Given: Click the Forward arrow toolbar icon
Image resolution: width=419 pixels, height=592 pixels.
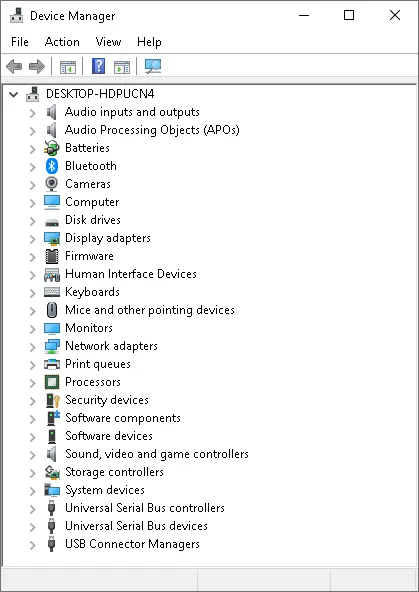Looking at the screenshot, I should click(37, 67).
